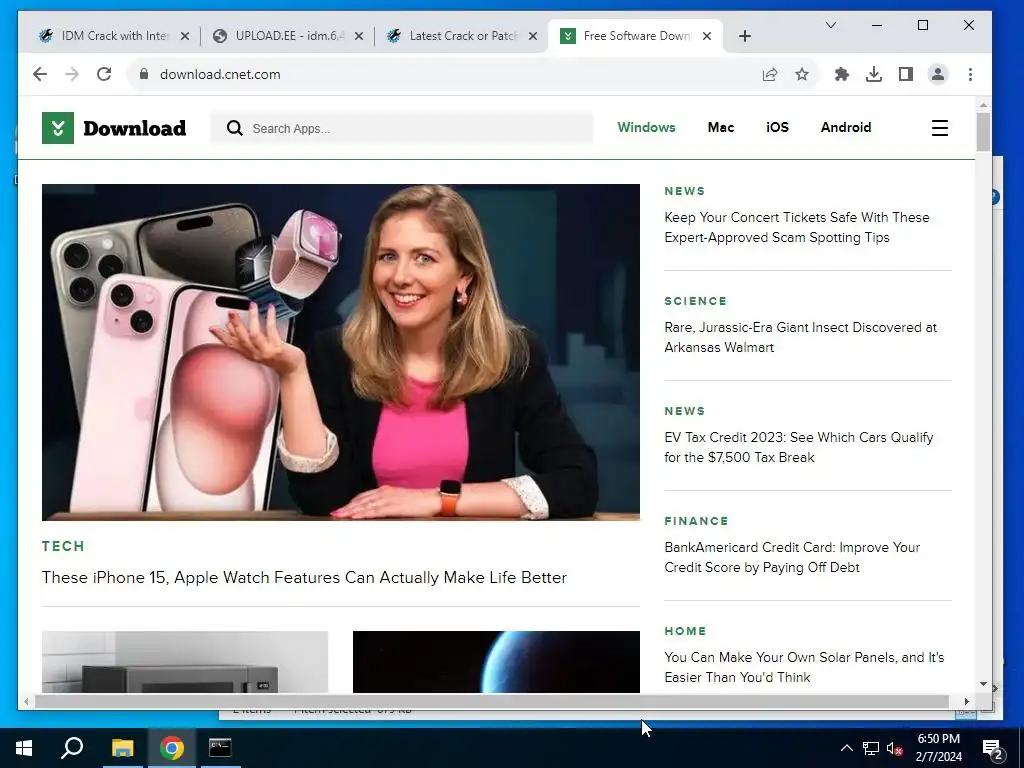Bookmark this tab with the star
Screen dimensions: 1024x768
click(x=802, y=74)
